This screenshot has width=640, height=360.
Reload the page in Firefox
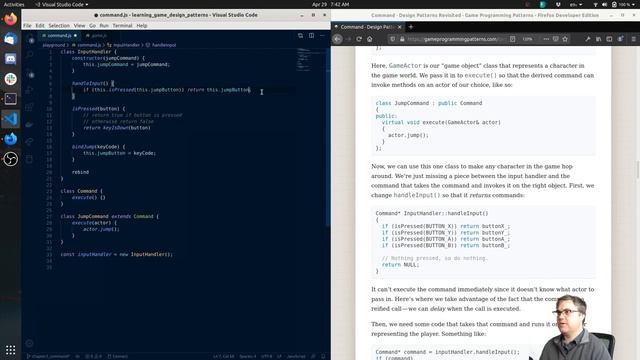pos(359,39)
